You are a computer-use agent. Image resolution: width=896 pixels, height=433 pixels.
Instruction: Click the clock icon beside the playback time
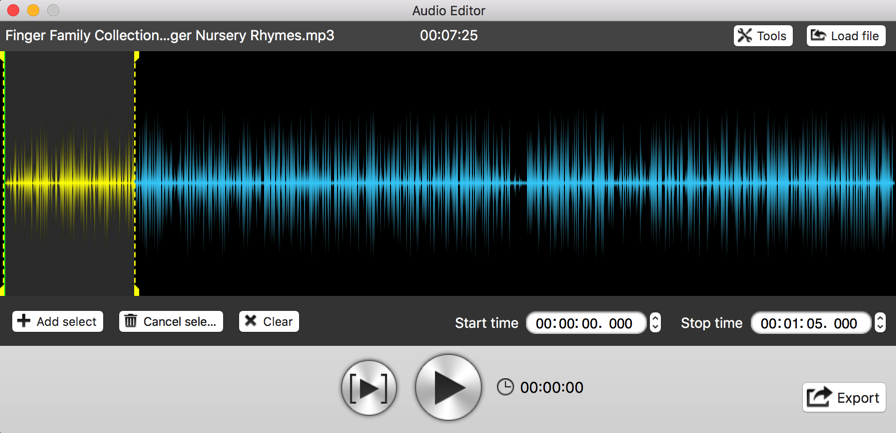(505, 387)
